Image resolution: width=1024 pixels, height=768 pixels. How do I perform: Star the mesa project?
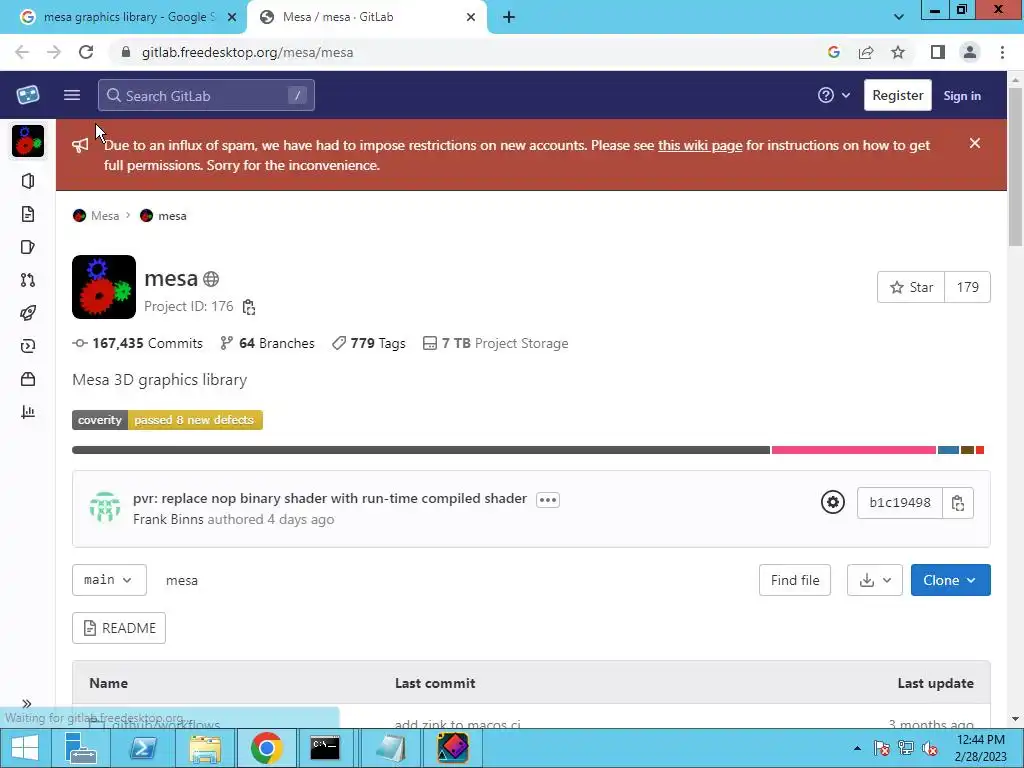(x=911, y=287)
